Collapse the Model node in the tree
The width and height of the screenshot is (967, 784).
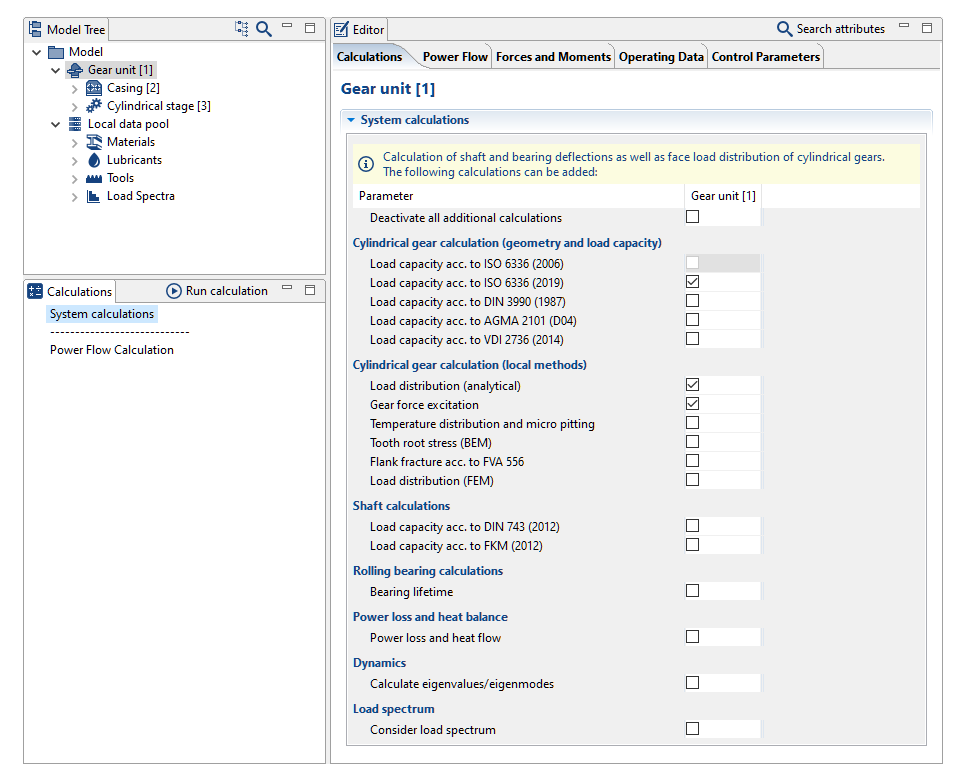36,51
